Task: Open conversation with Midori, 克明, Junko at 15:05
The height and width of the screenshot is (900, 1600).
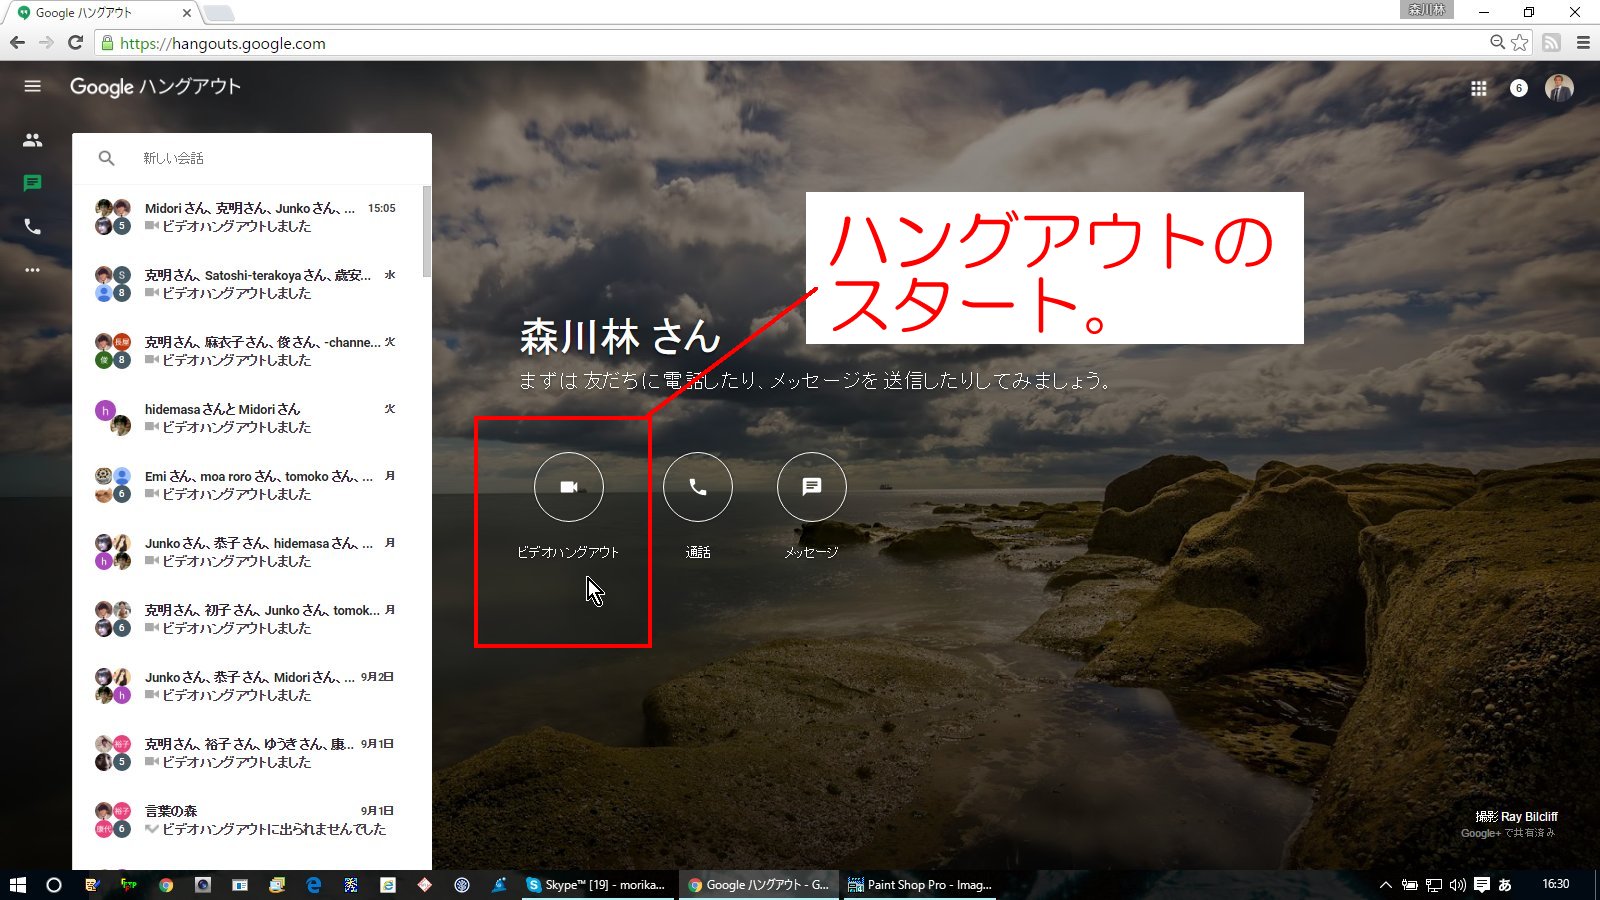Action: pos(248,217)
